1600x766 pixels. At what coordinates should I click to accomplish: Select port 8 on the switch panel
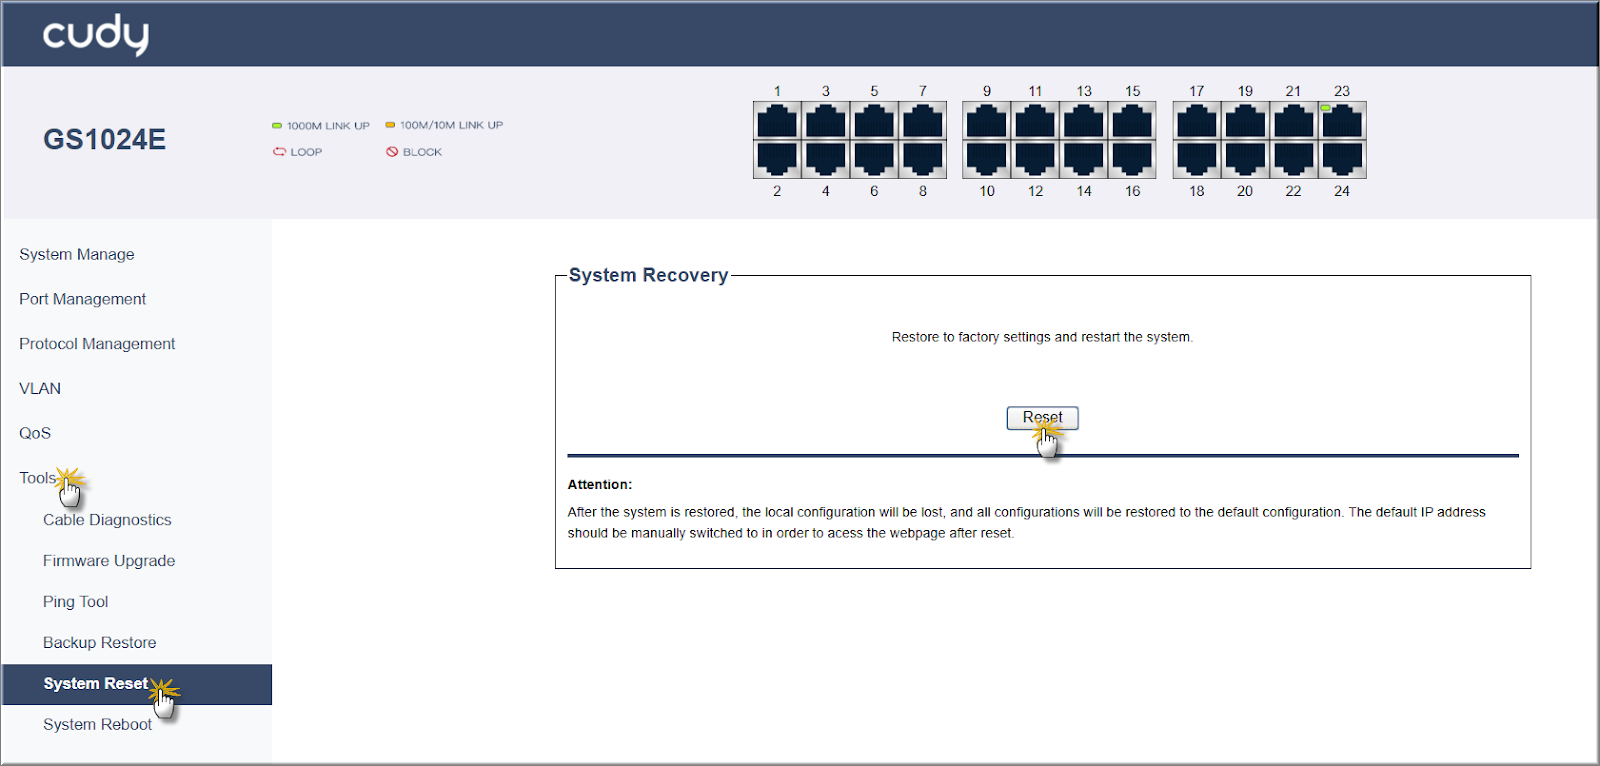coord(923,159)
